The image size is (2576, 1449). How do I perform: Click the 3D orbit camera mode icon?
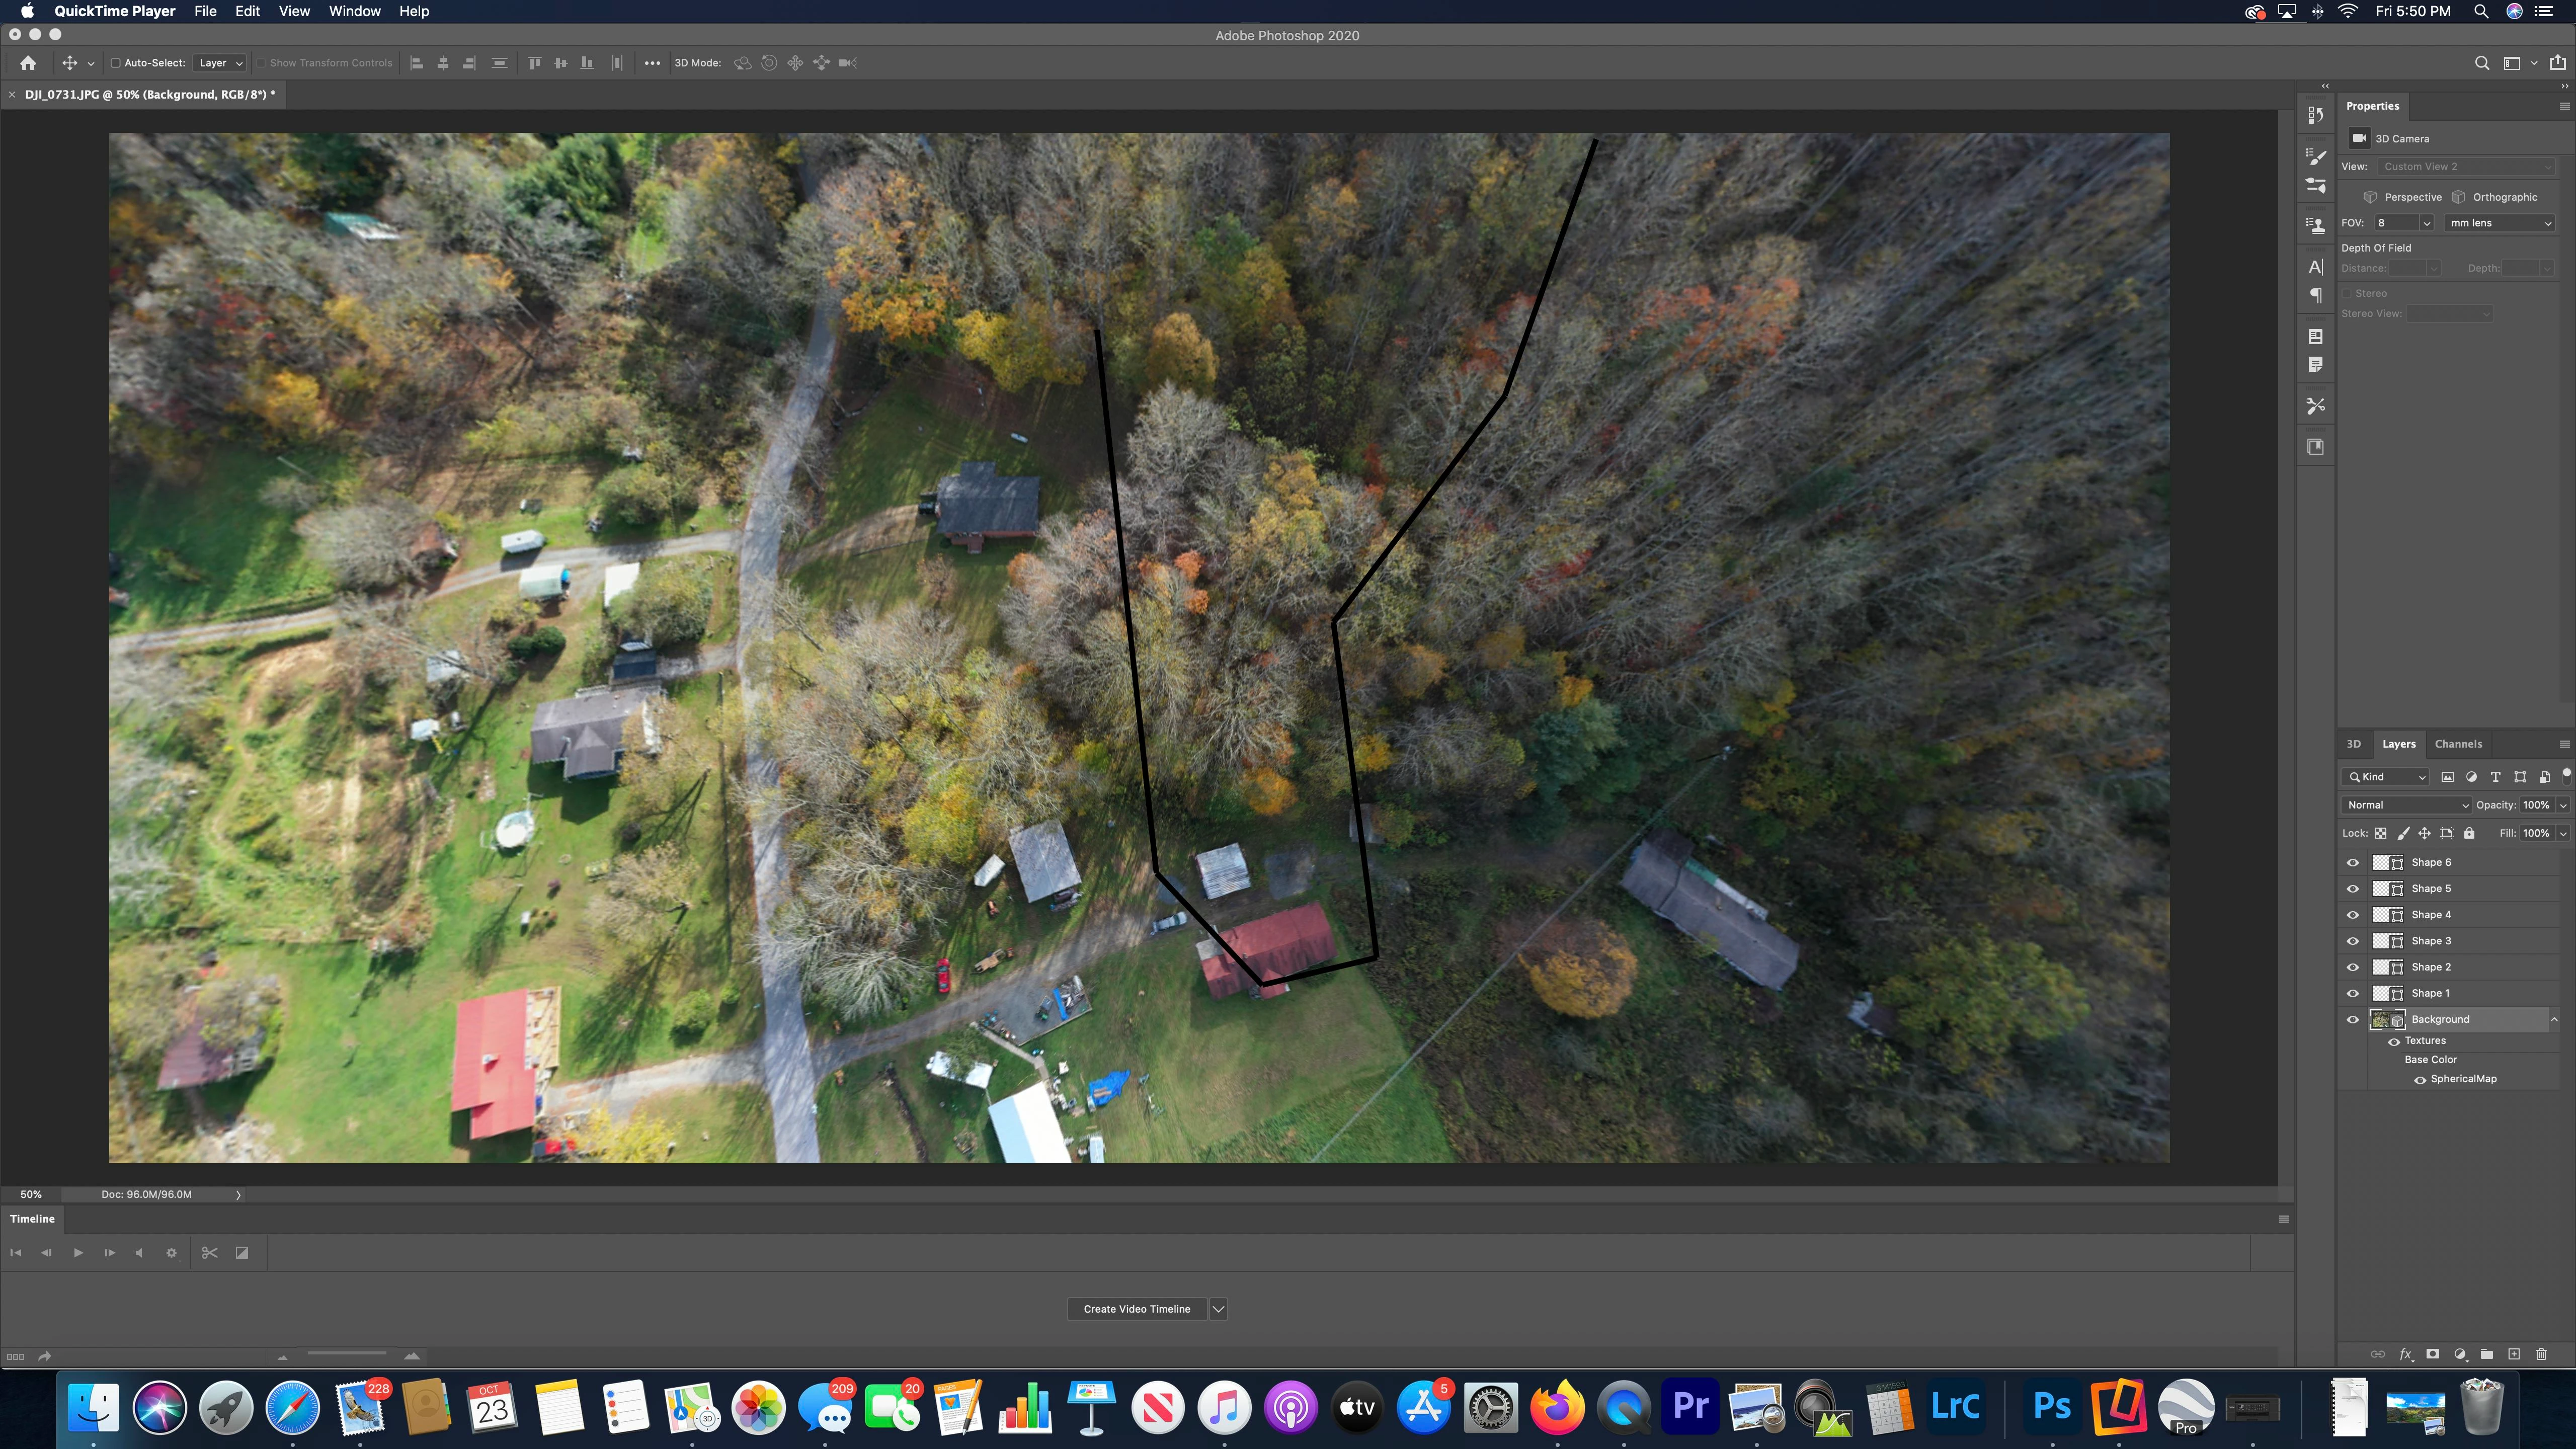click(742, 63)
